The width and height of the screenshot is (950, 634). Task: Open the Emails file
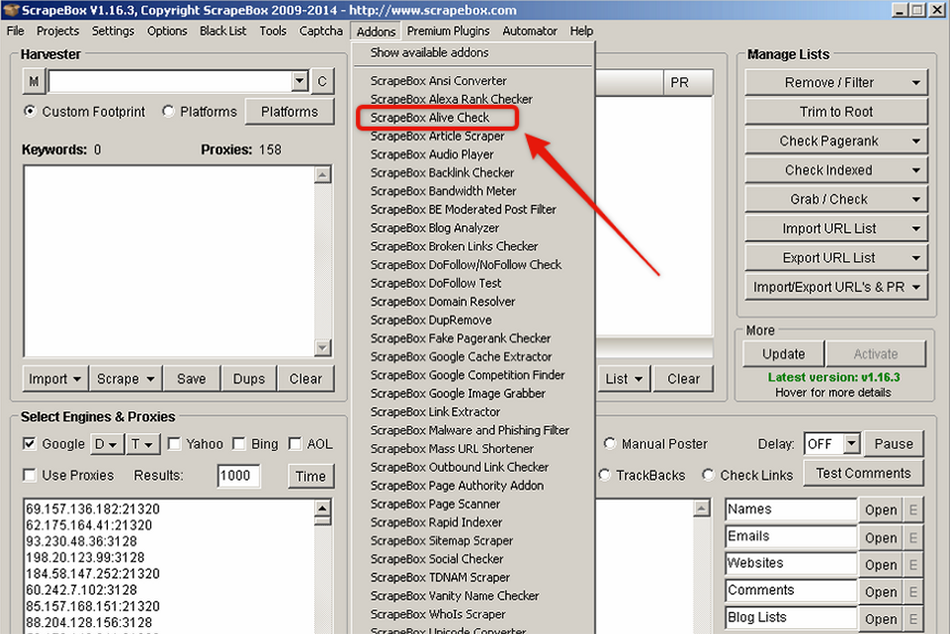881,538
